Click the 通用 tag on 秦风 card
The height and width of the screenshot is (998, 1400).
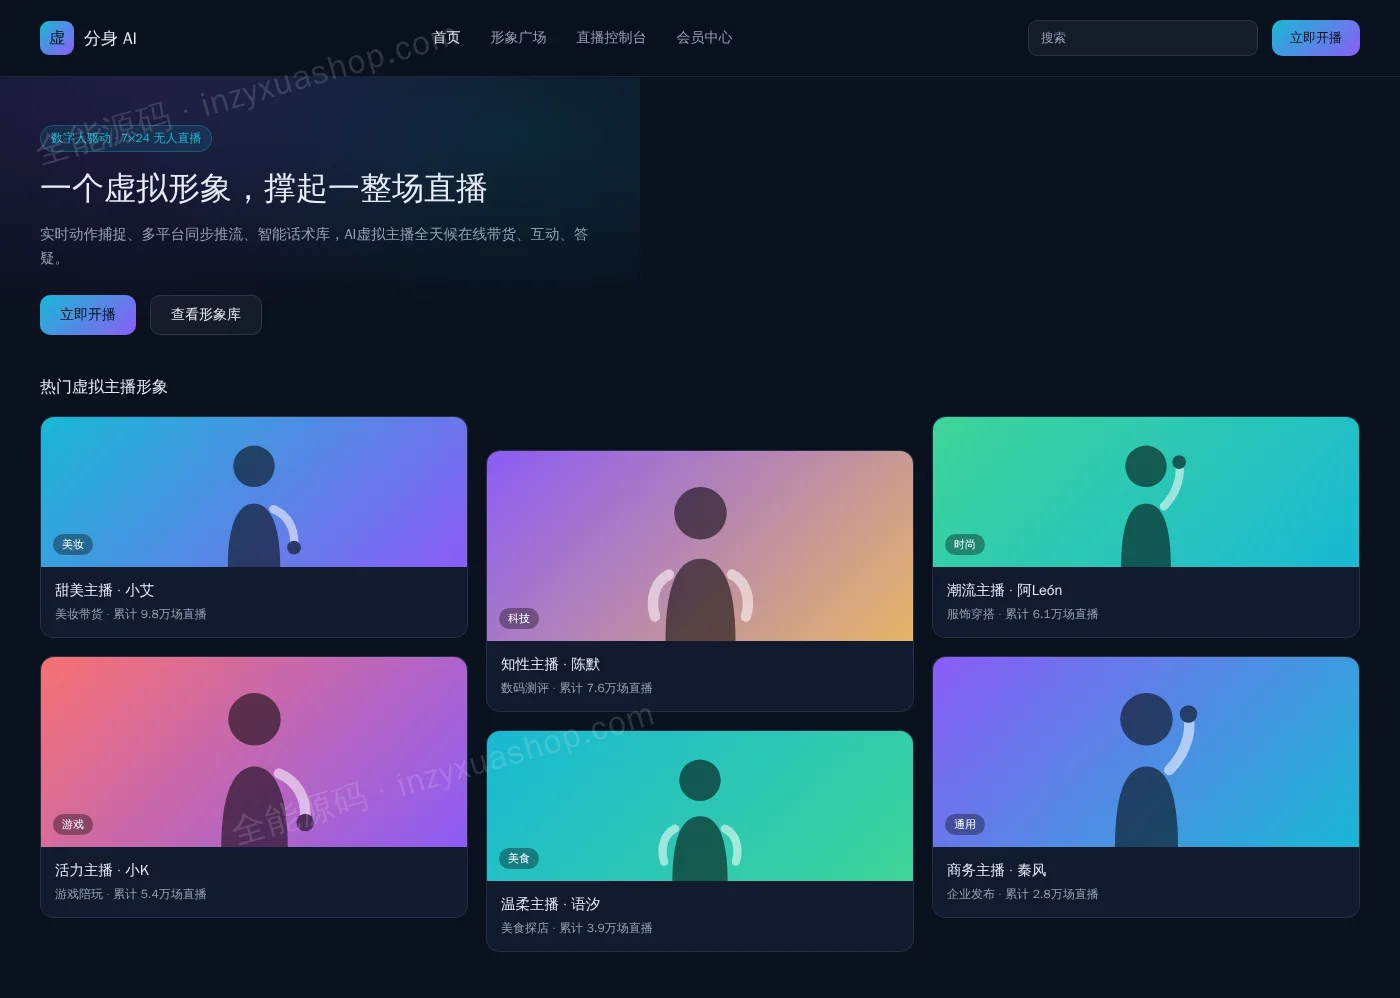(965, 825)
